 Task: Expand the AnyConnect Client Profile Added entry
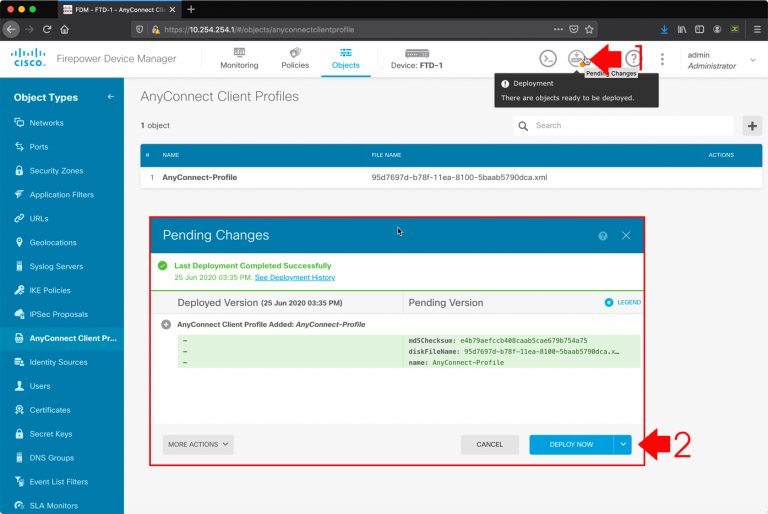click(166, 324)
